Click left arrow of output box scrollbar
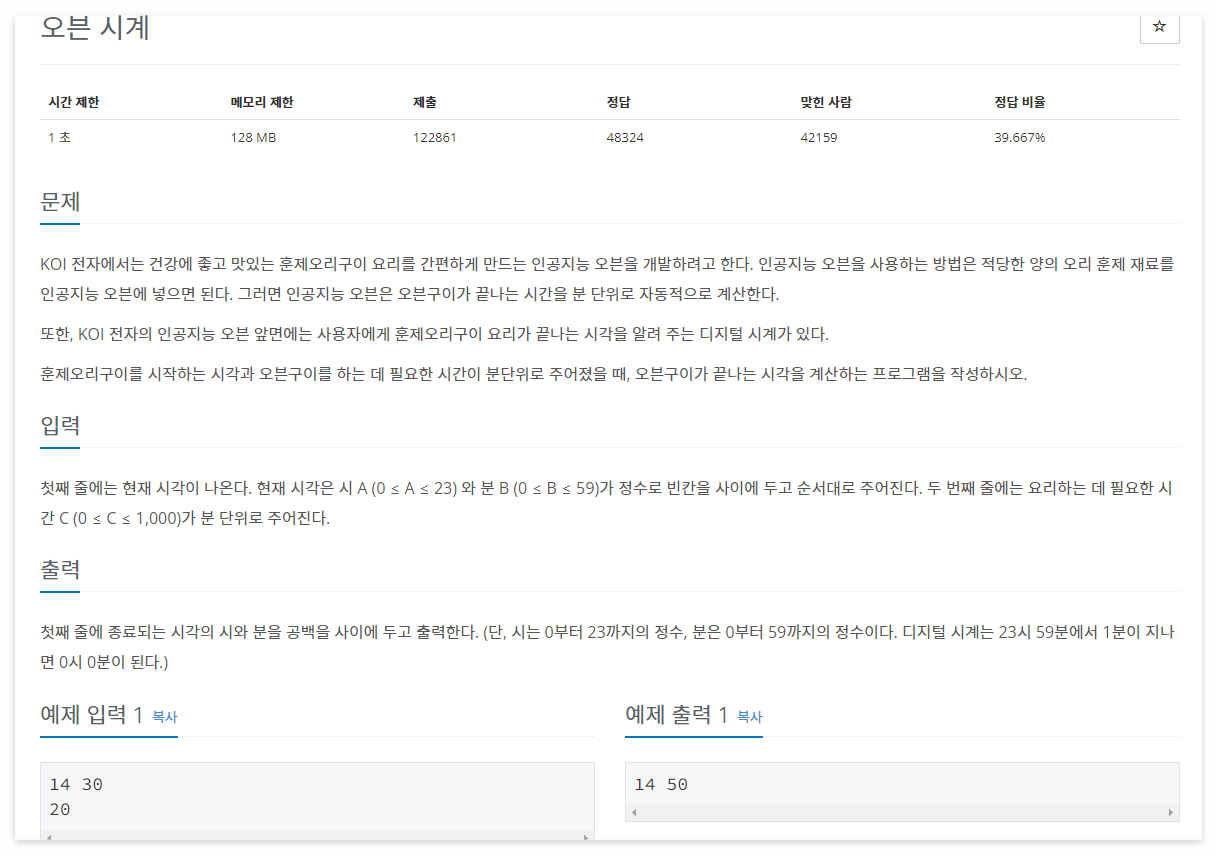The width and height of the screenshot is (1217, 855). (634, 813)
